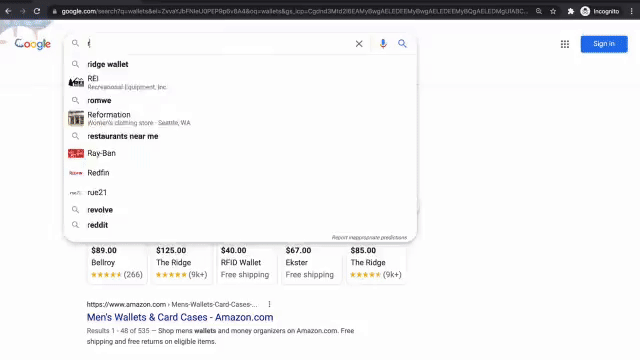Reload the page with the refresh icon

tap(37, 11)
